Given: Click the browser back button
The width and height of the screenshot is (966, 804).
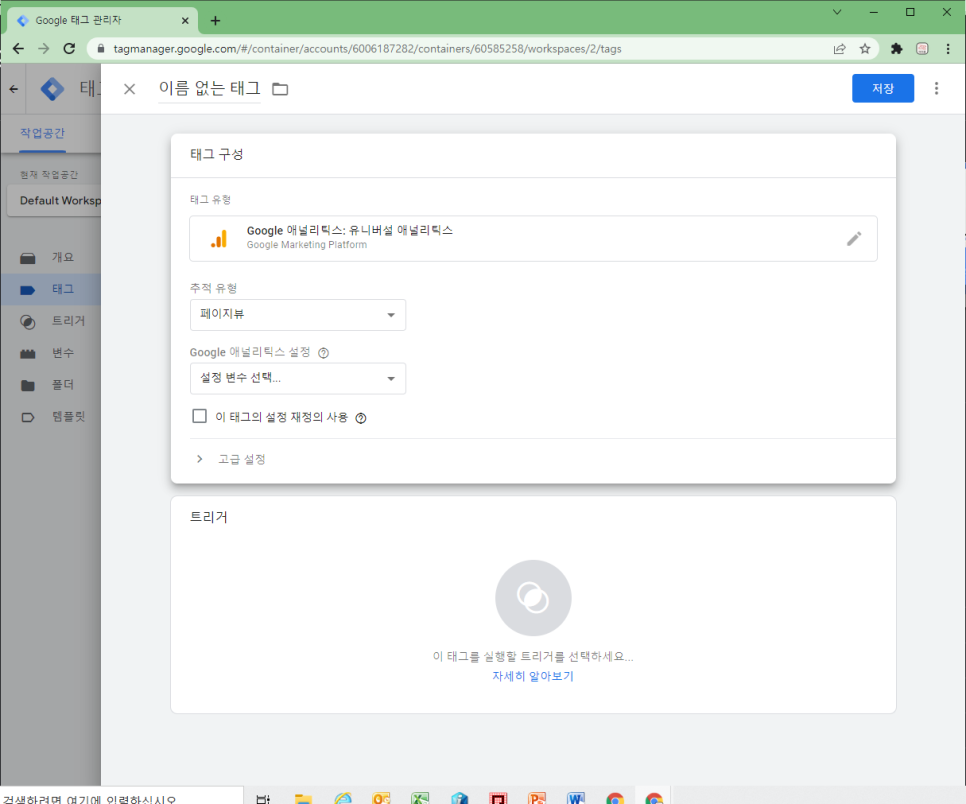Looking at the screenshot, I should tap(18, 49).
